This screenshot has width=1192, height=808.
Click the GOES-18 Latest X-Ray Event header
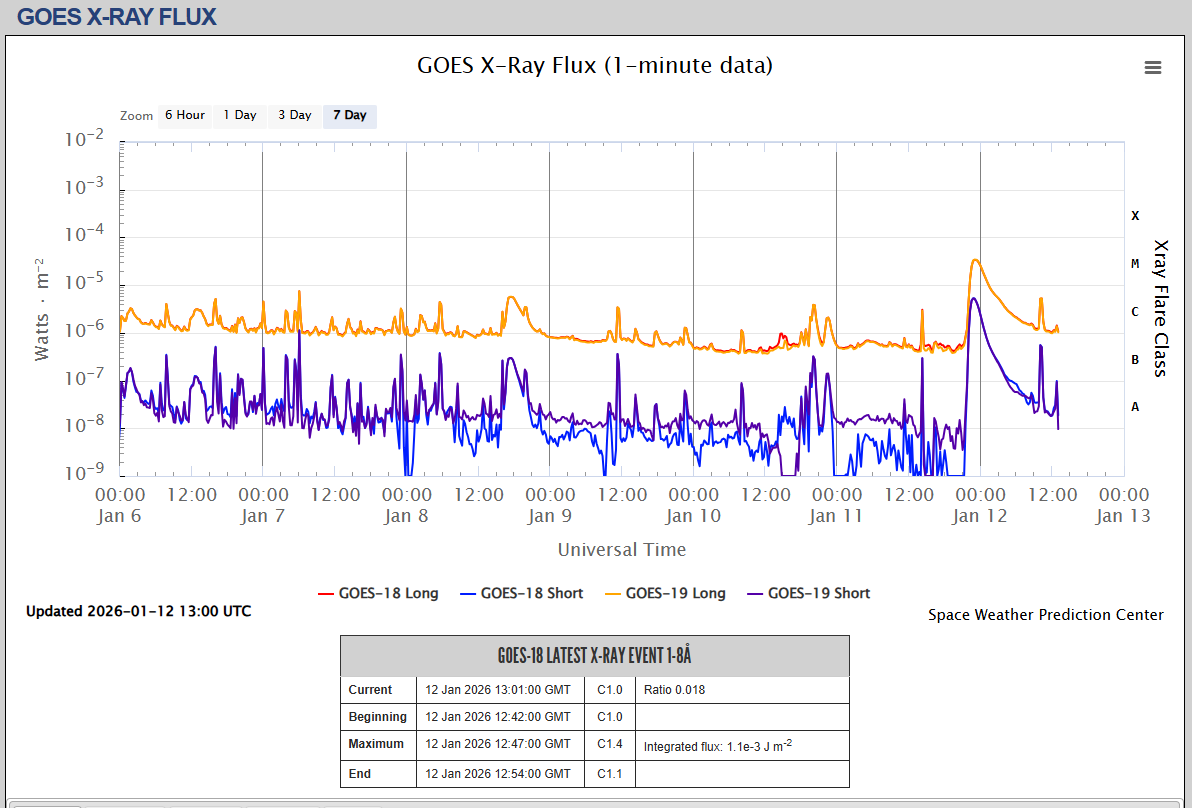(x=594, y=656)
